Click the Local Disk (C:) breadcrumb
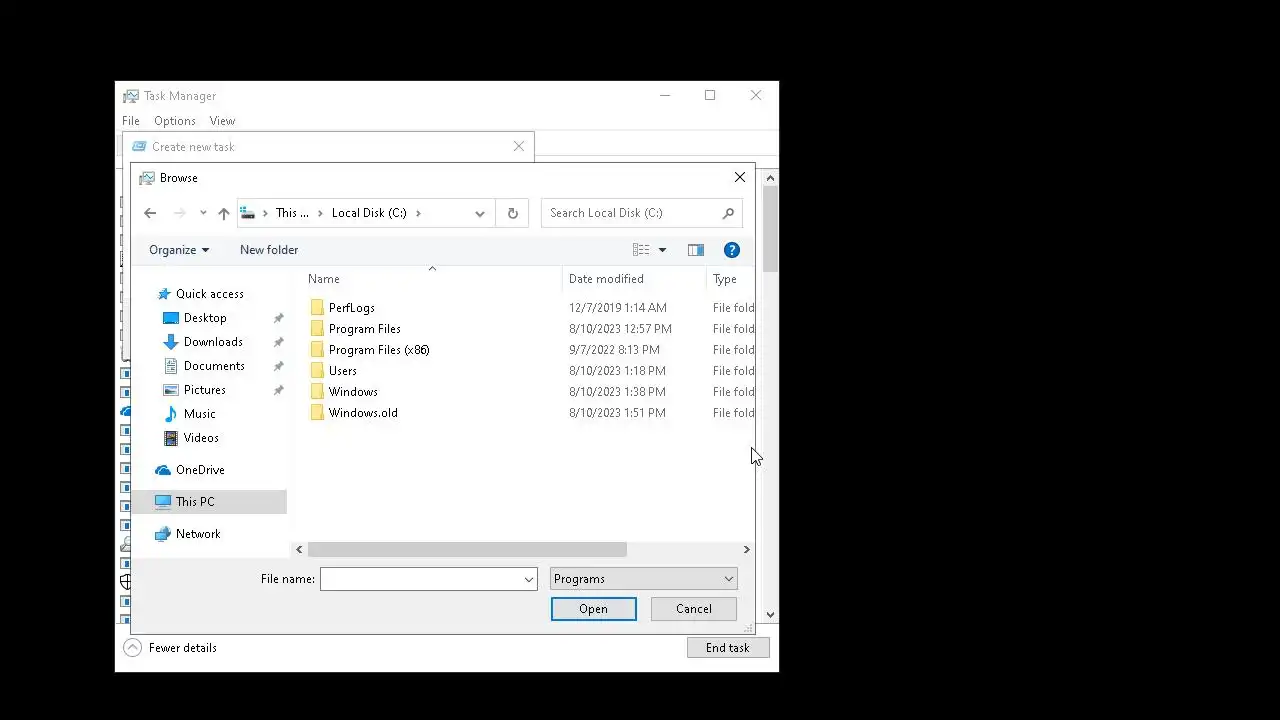This screenshot has height=720, width=1280. tap(369, 213)
